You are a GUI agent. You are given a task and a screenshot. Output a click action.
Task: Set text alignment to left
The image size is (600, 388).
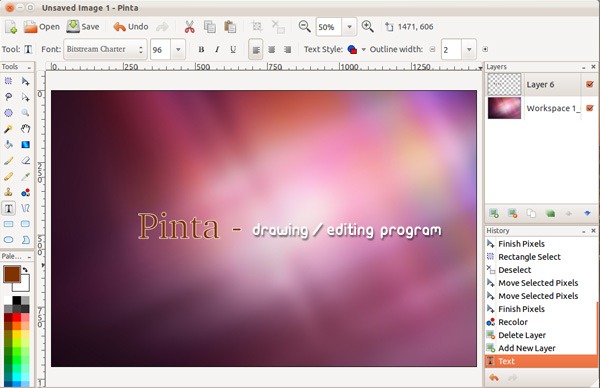(256, 49)
